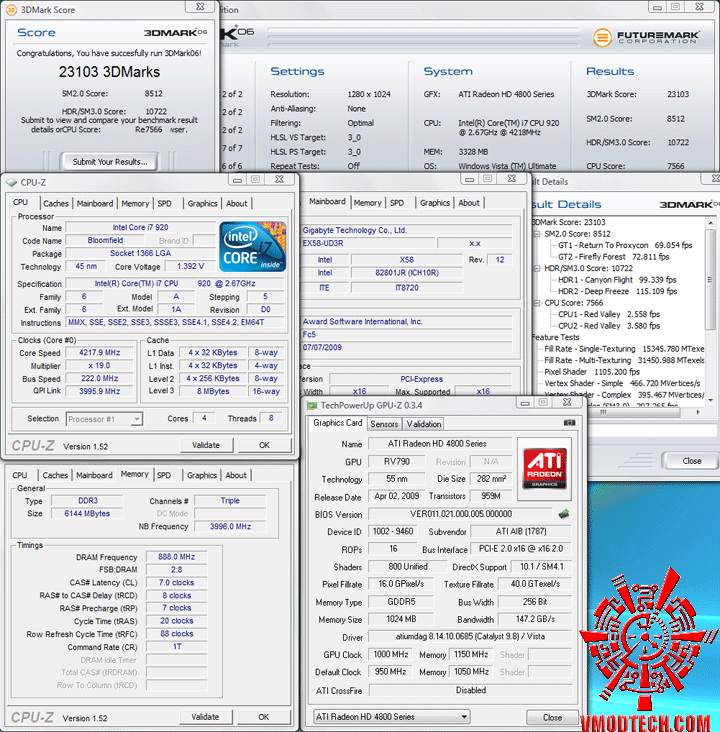The width and height of the screenshot is (720, 732).
Task: Click the GPU-Z window title icon
Action: pos(311,406)
